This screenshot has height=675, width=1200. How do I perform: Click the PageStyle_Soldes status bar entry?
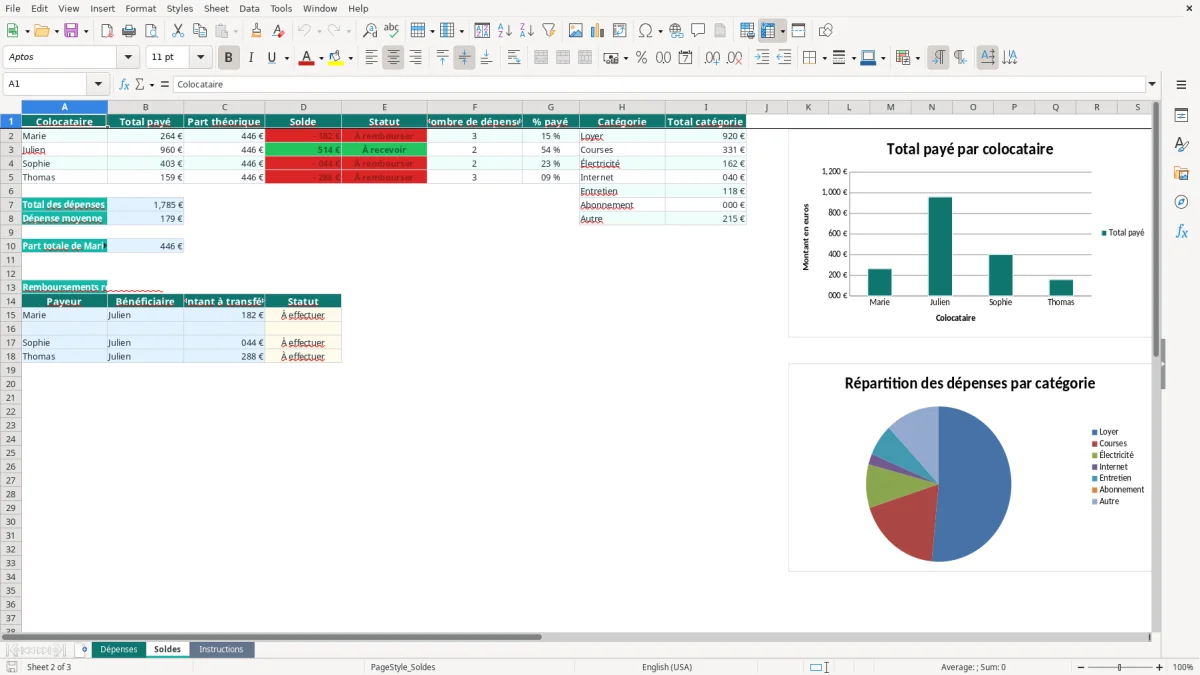pyautogui.click(x=403, y=667)
